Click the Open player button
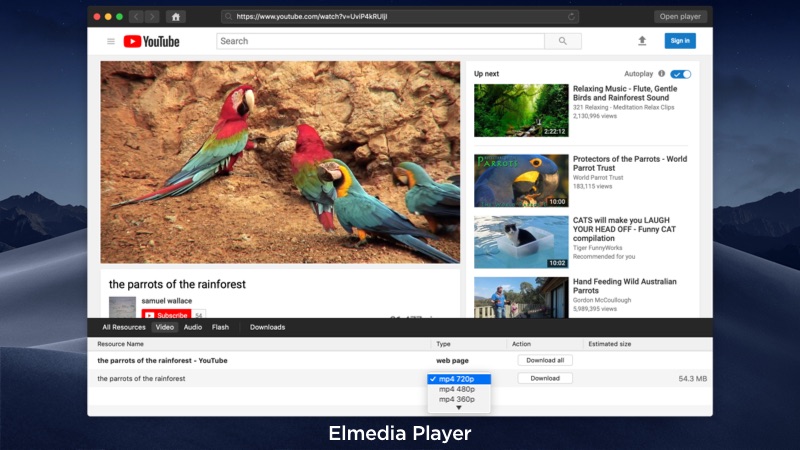Screen dimensions: 800x450 click(x=680, y=16)
